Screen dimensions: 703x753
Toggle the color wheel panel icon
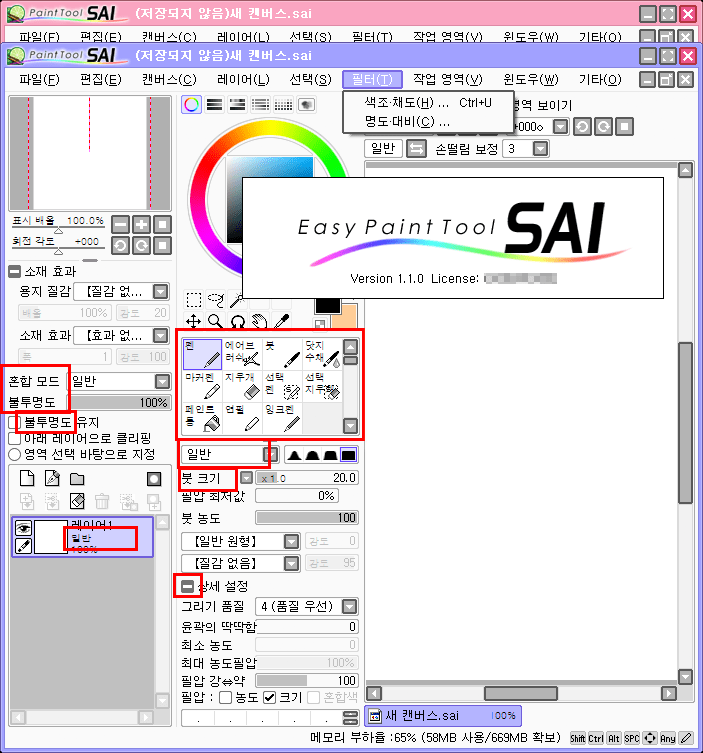coord(192,105)
